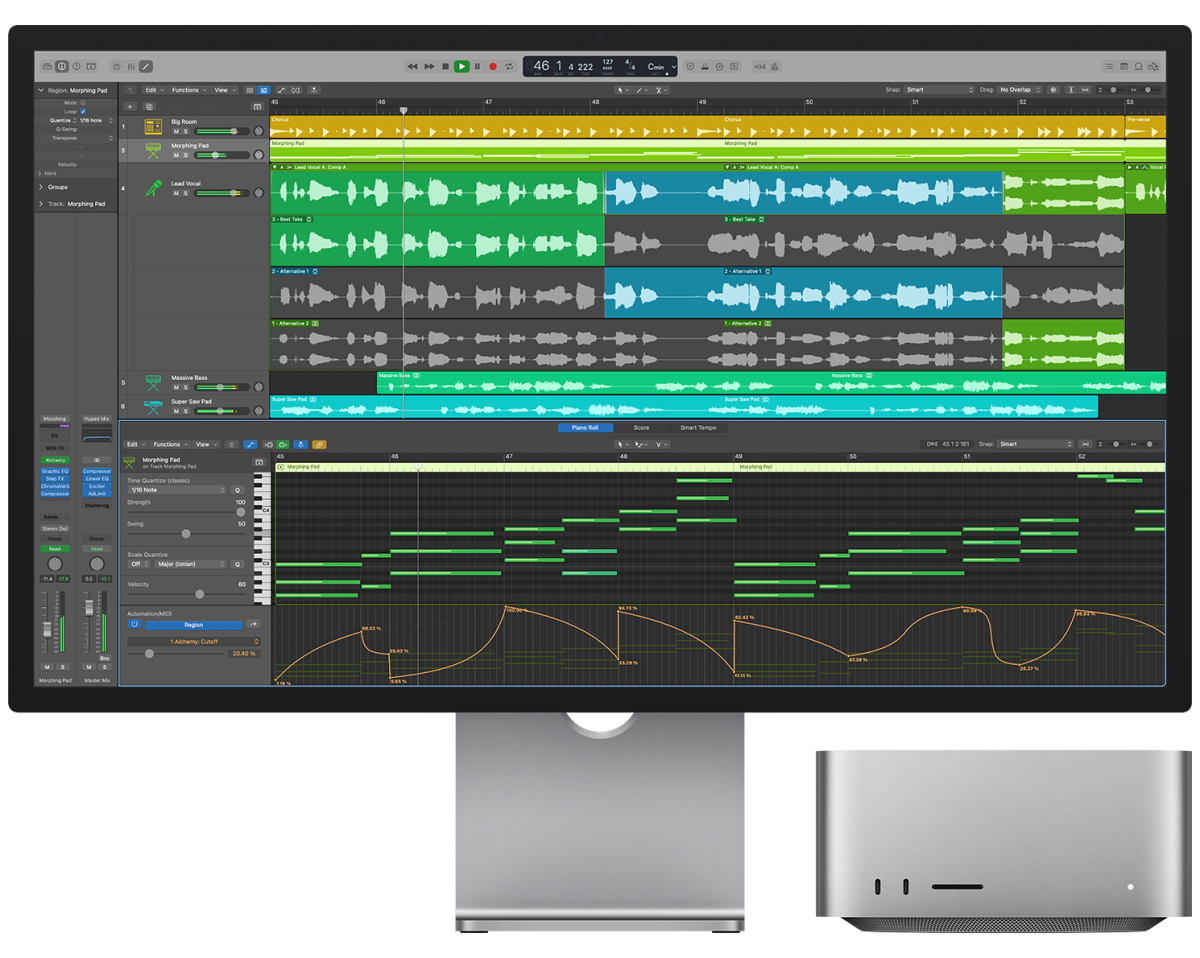1200x958 pixels.
Task: Open the tracks area View menu
Action: point(223,90)
